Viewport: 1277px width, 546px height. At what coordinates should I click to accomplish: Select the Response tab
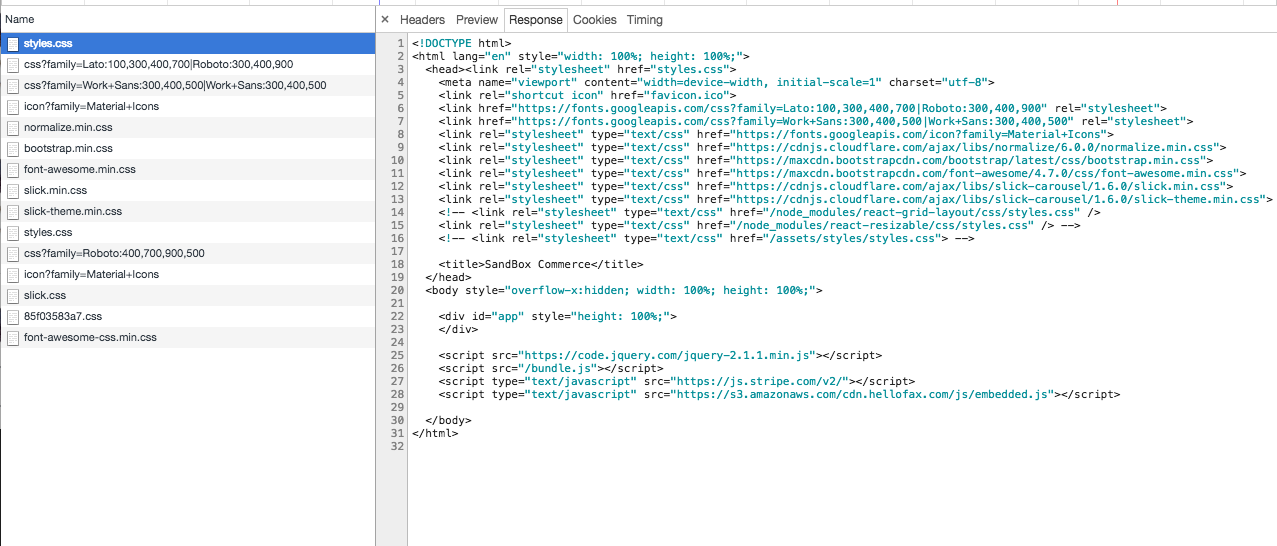pos(535,20)
